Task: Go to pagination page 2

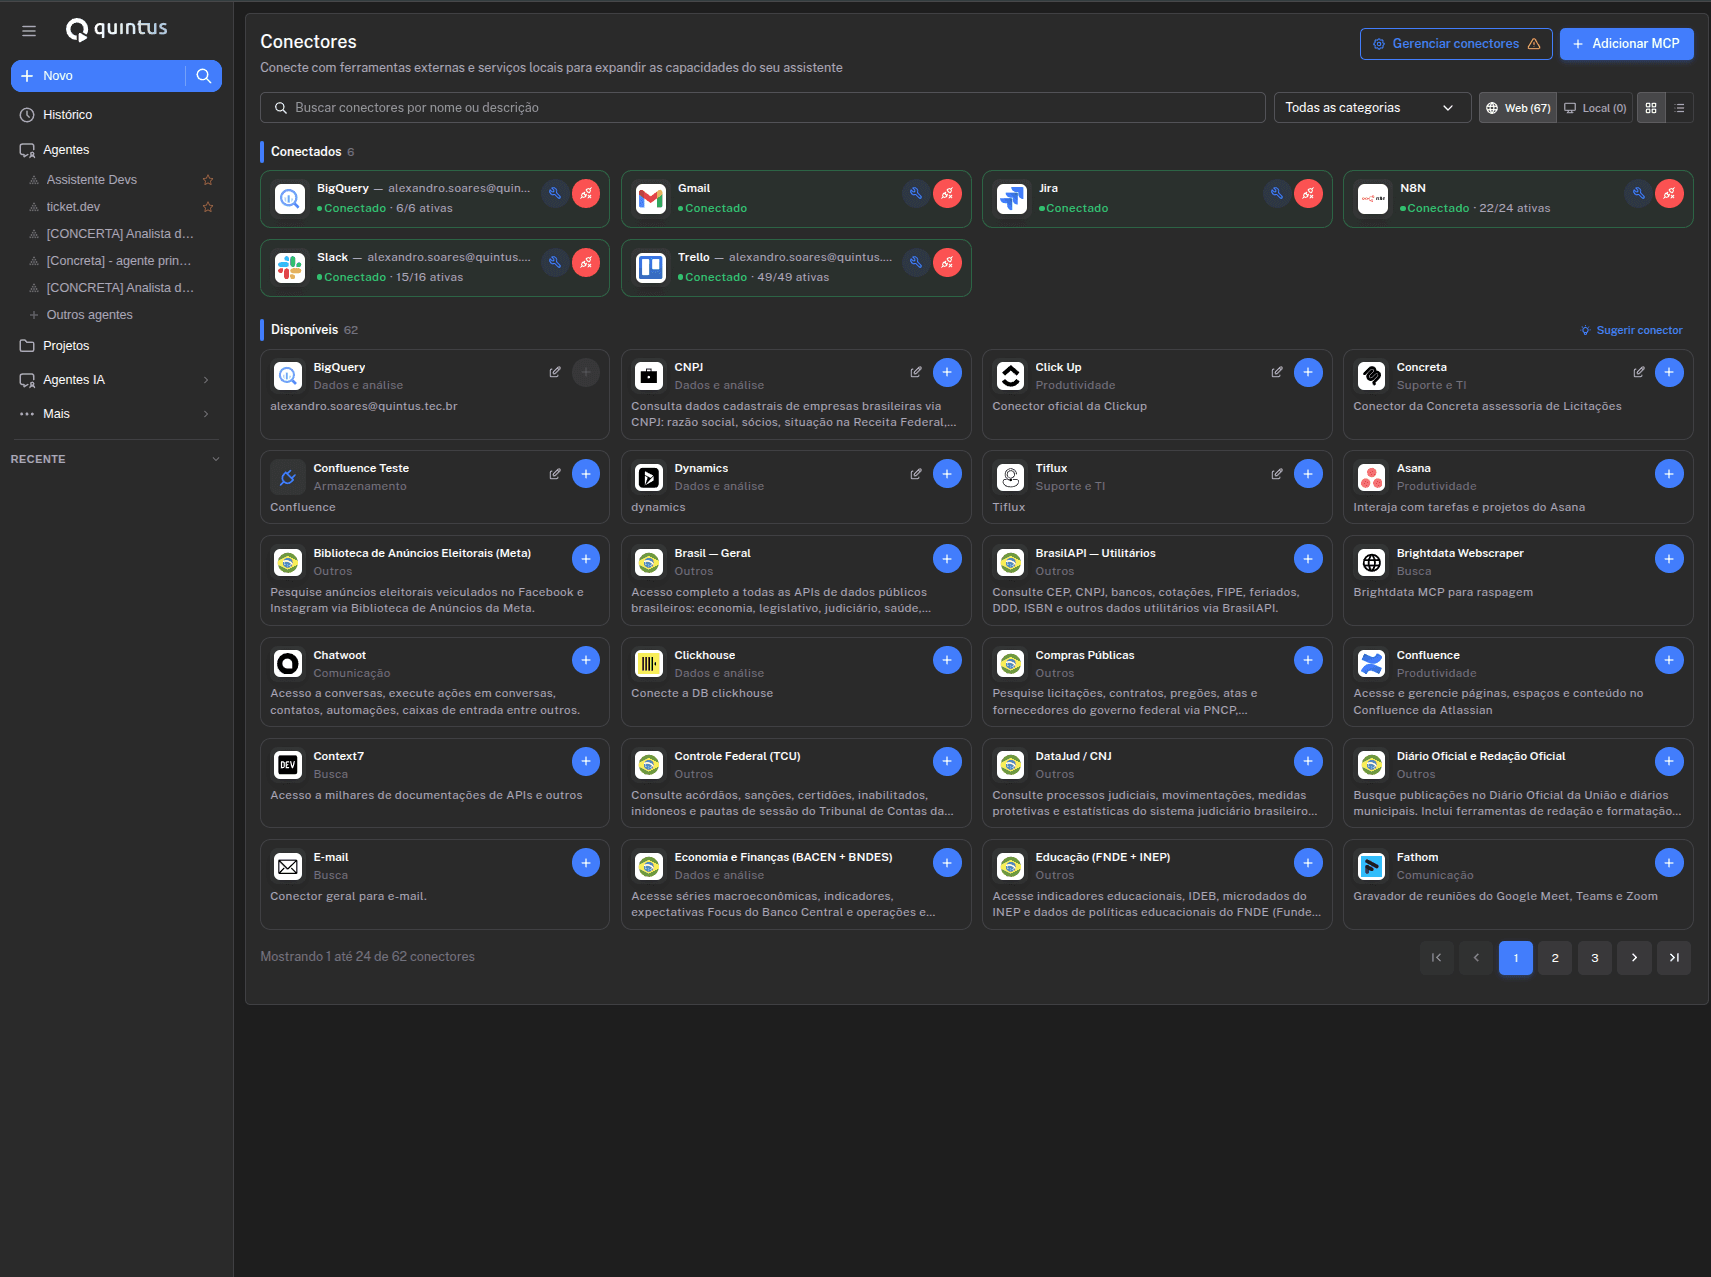Action: pos(1555,958)
